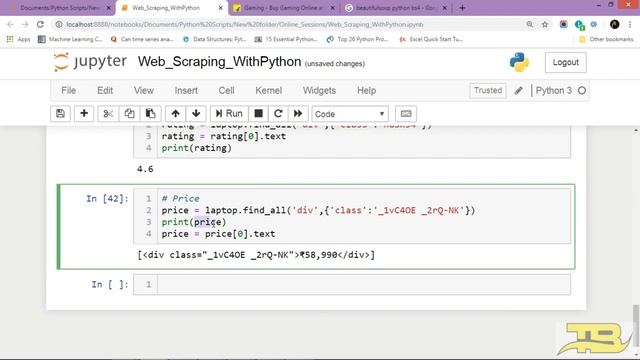Switch to the Gaming - Buy Gaming Online tab
The image size is (640, 360).
point(284,8)
